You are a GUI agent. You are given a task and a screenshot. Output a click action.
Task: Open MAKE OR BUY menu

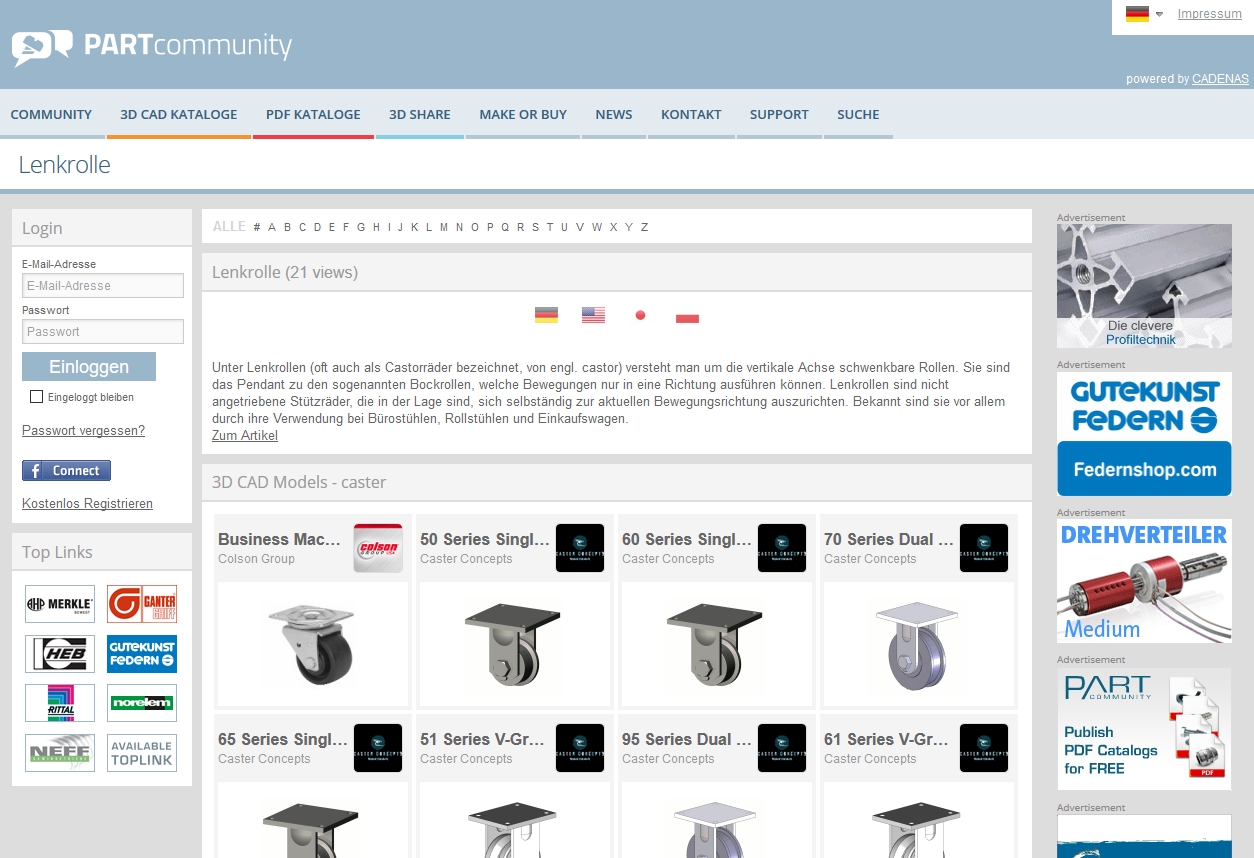(x=523, y=114)
